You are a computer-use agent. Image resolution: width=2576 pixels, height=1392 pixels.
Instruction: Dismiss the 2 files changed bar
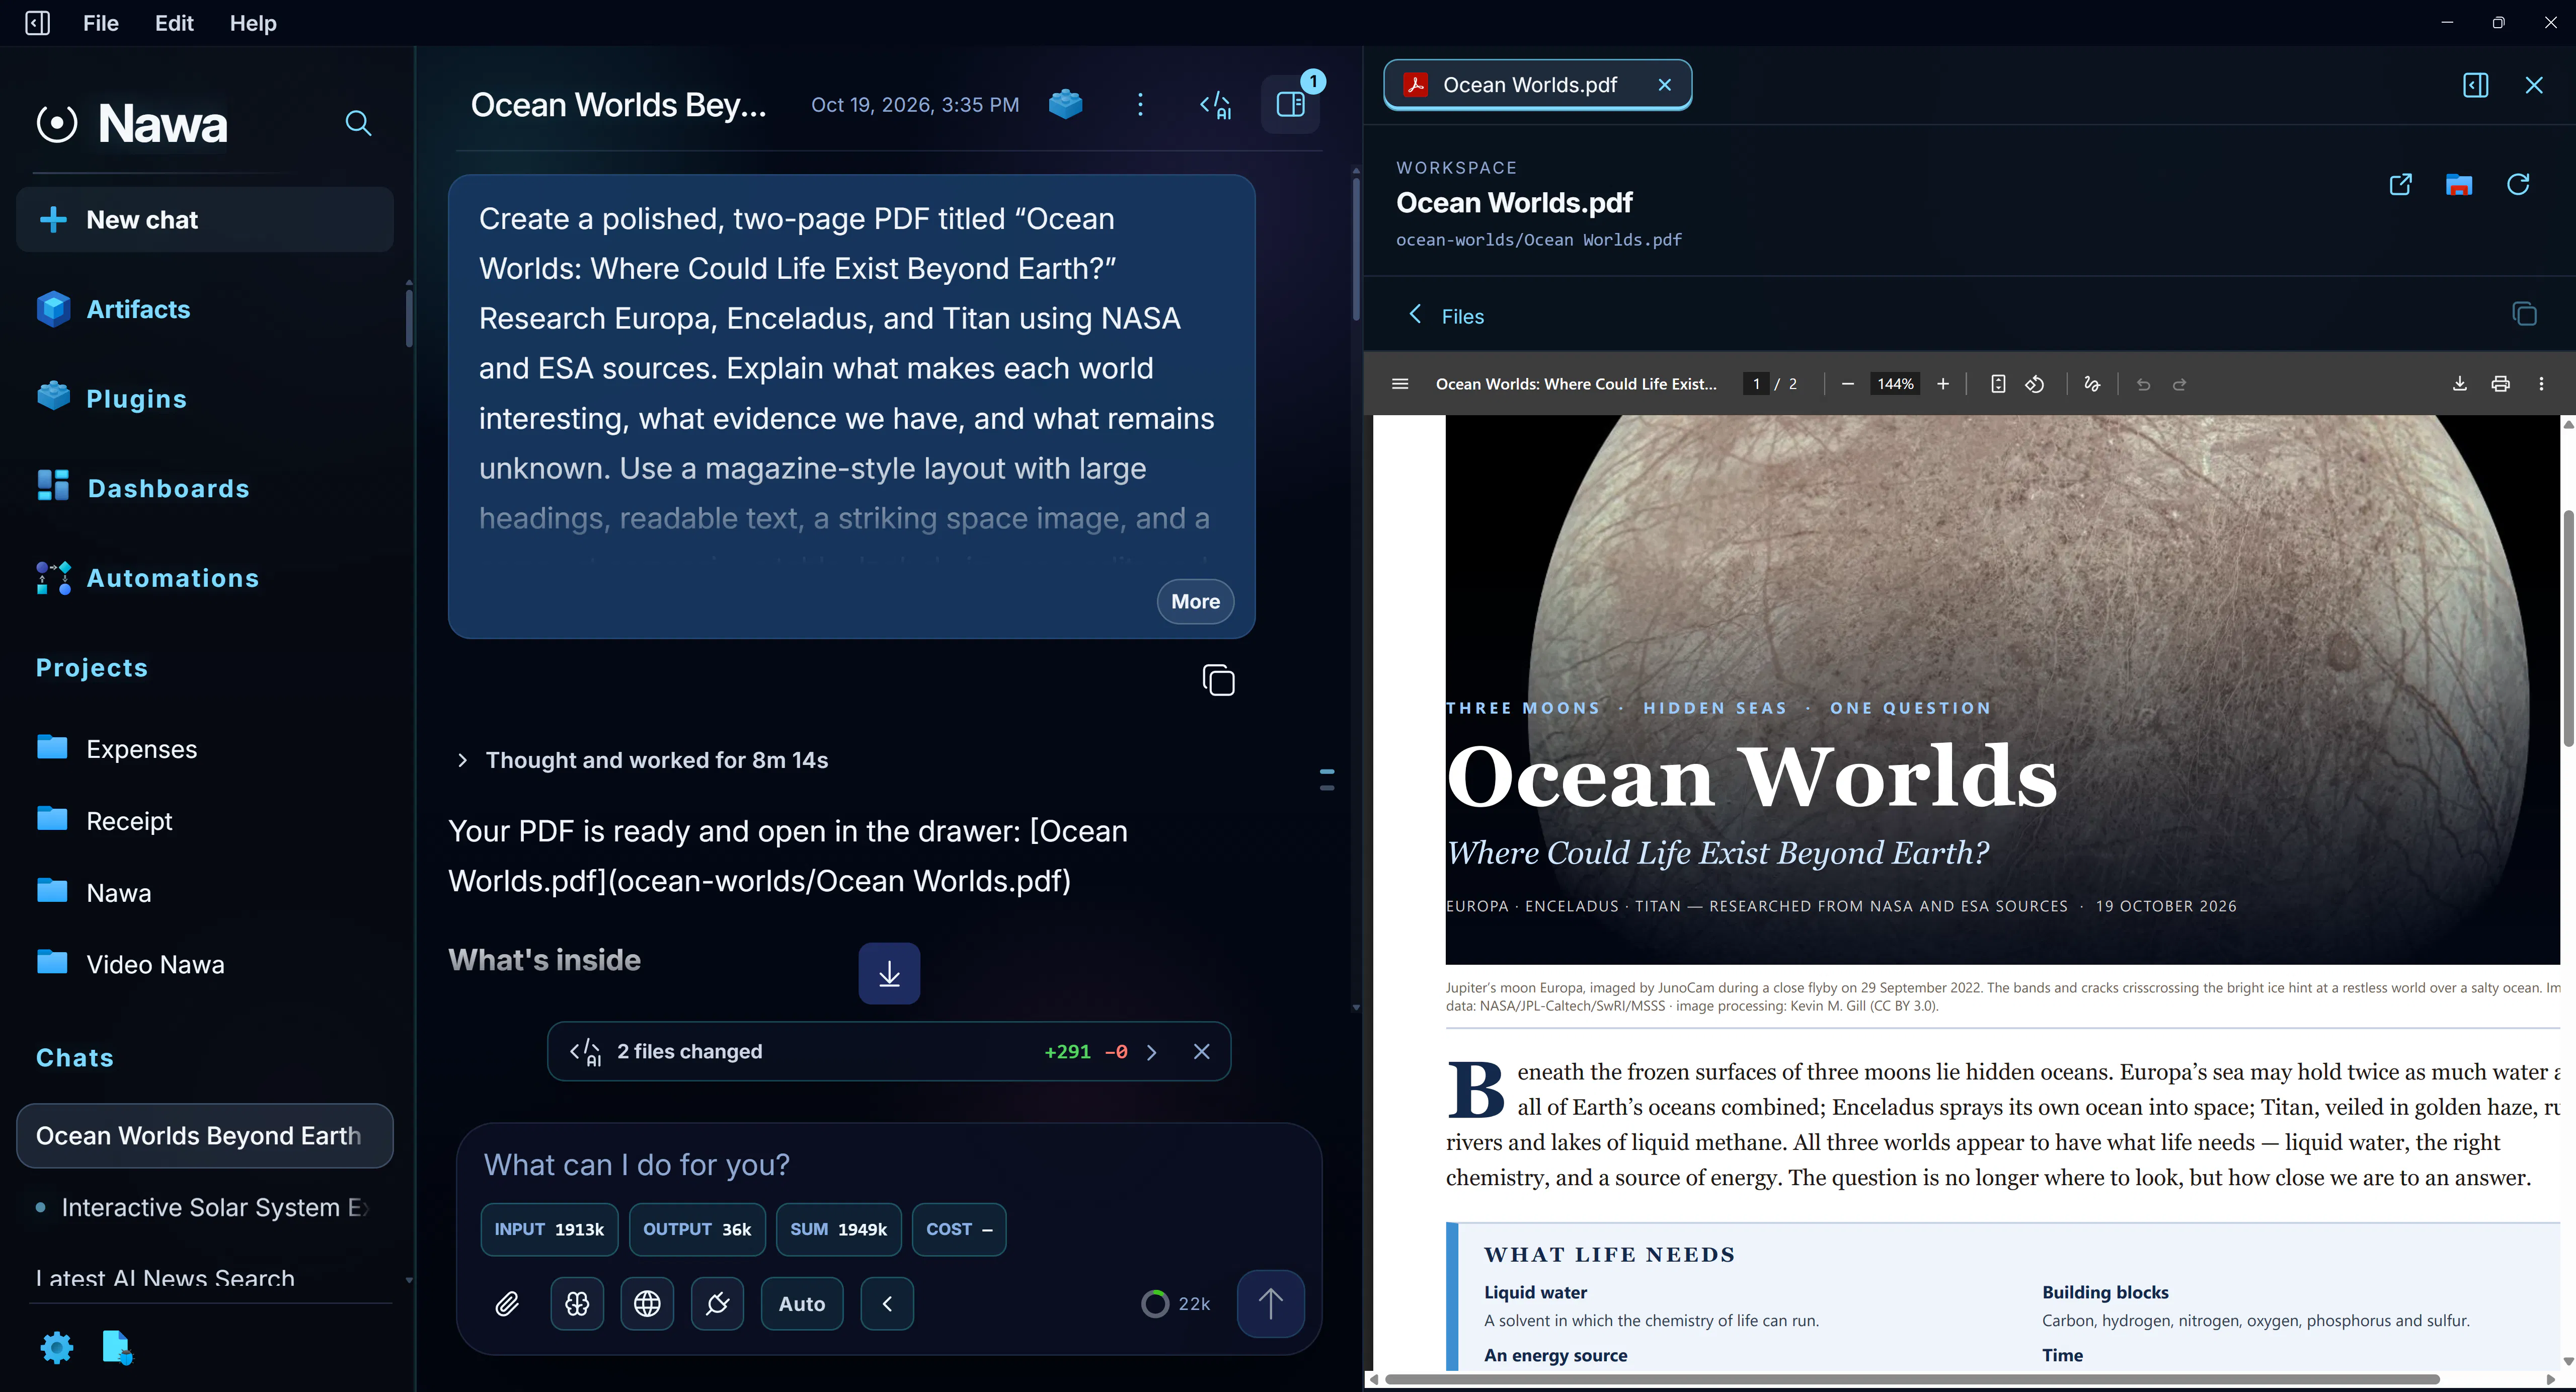(x=1202, y=1052)
